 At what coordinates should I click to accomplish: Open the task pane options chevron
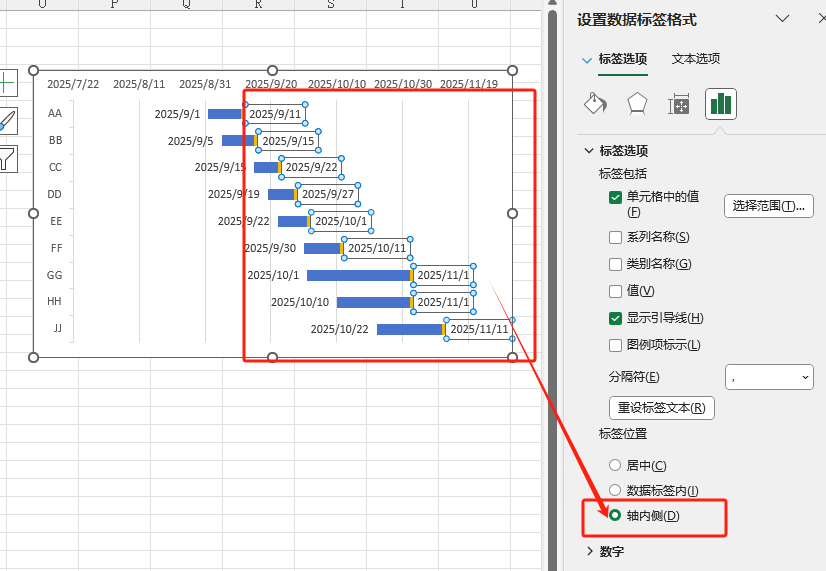pos(783,18)
